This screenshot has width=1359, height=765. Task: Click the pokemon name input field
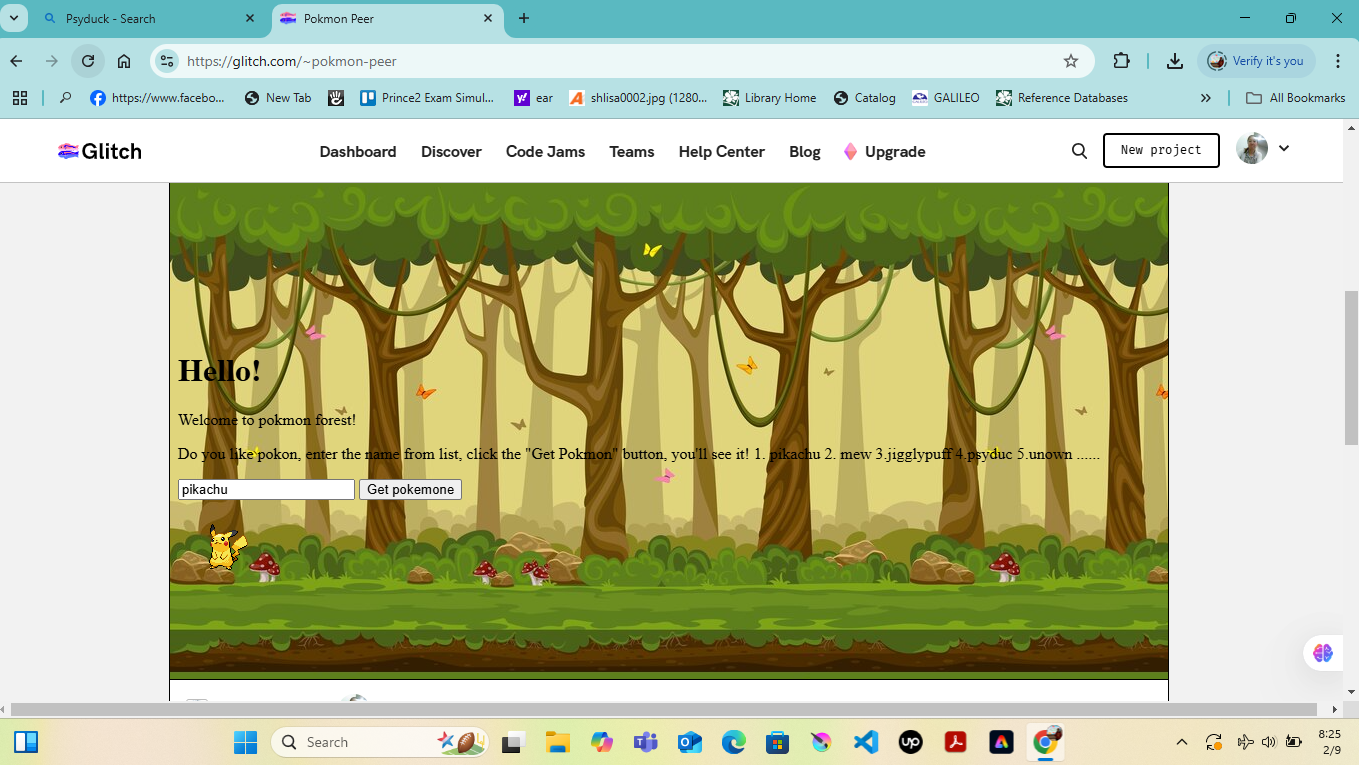pos(266,489)
